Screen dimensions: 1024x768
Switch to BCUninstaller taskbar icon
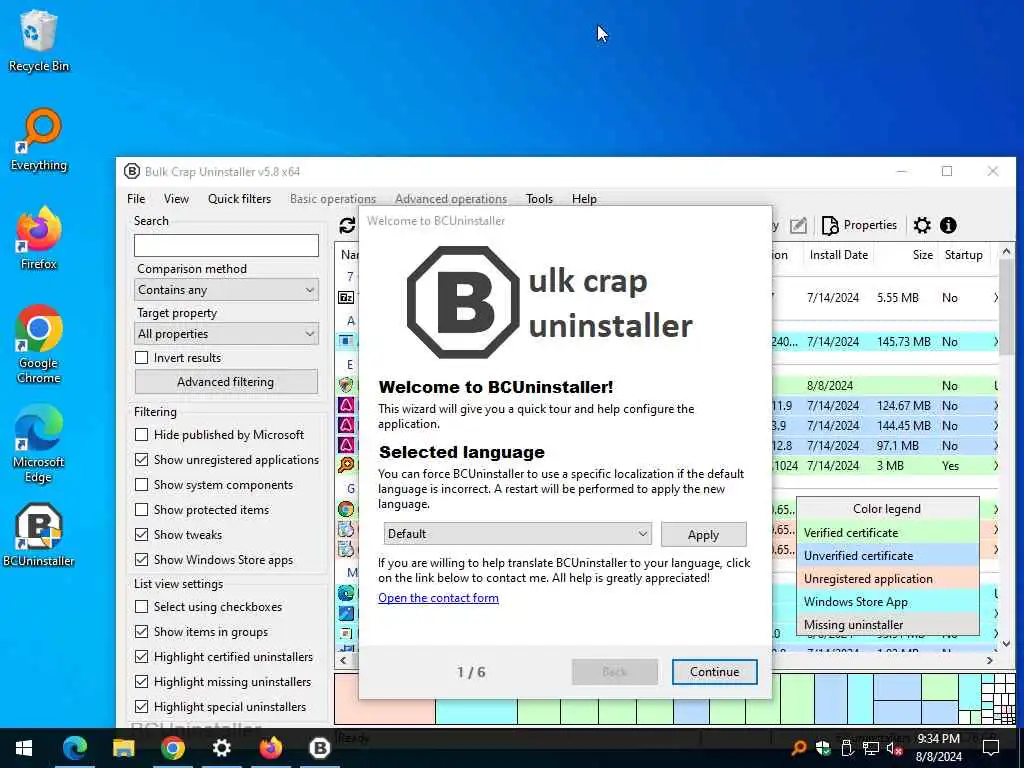click(319, 748)
